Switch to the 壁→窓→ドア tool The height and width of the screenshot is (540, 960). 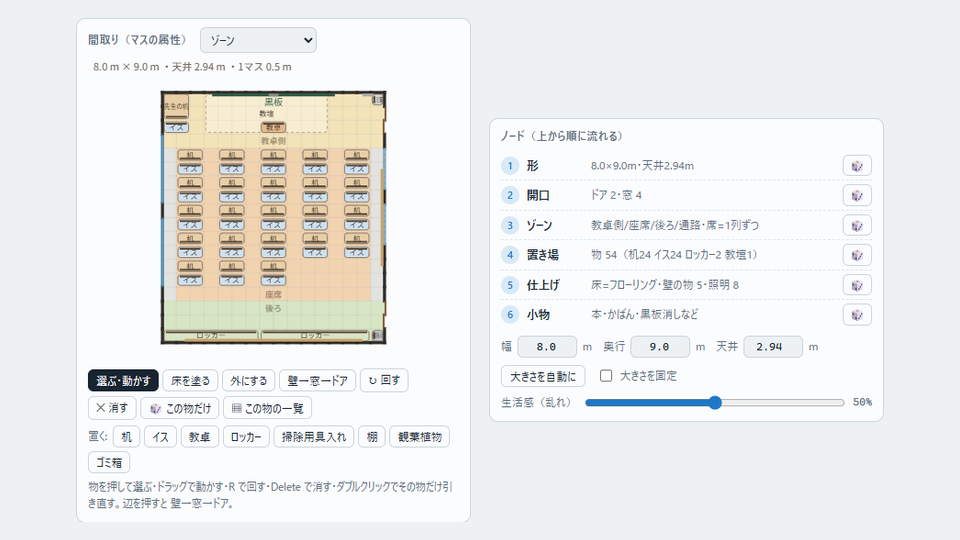(318, 380)
